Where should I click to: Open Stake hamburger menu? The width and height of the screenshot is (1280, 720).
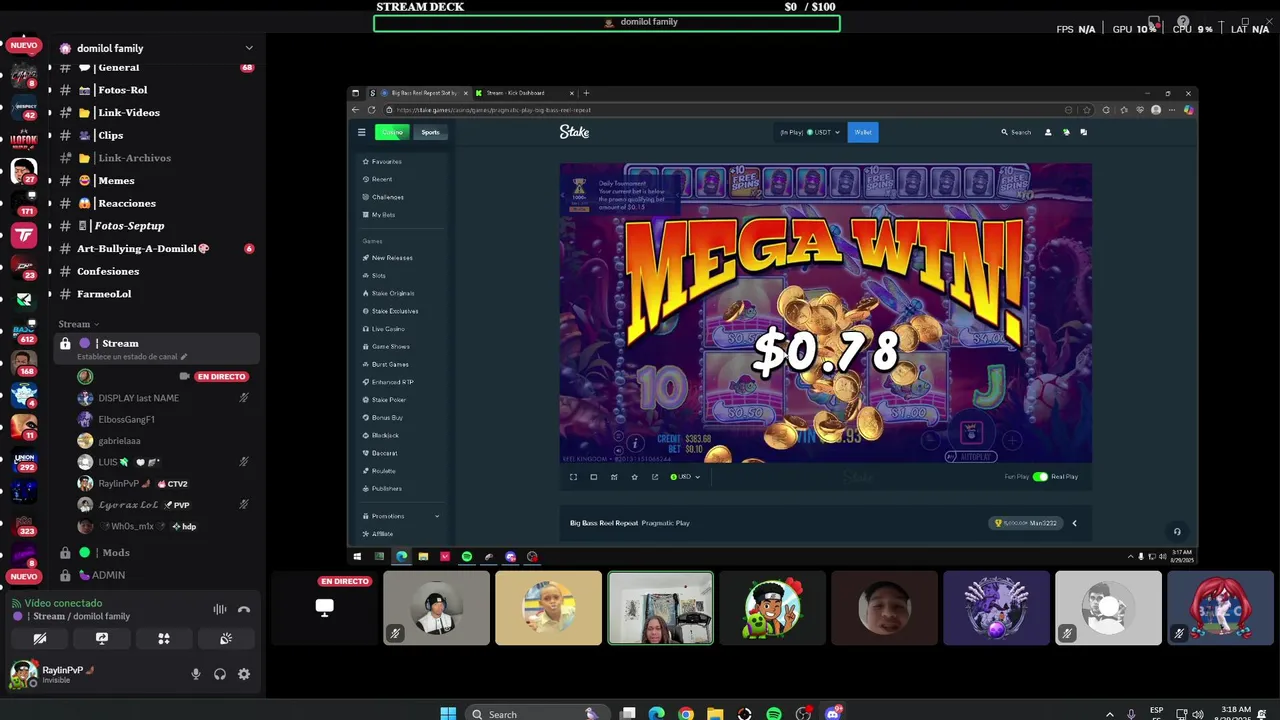pyautogui.click(x=362, y=132)
